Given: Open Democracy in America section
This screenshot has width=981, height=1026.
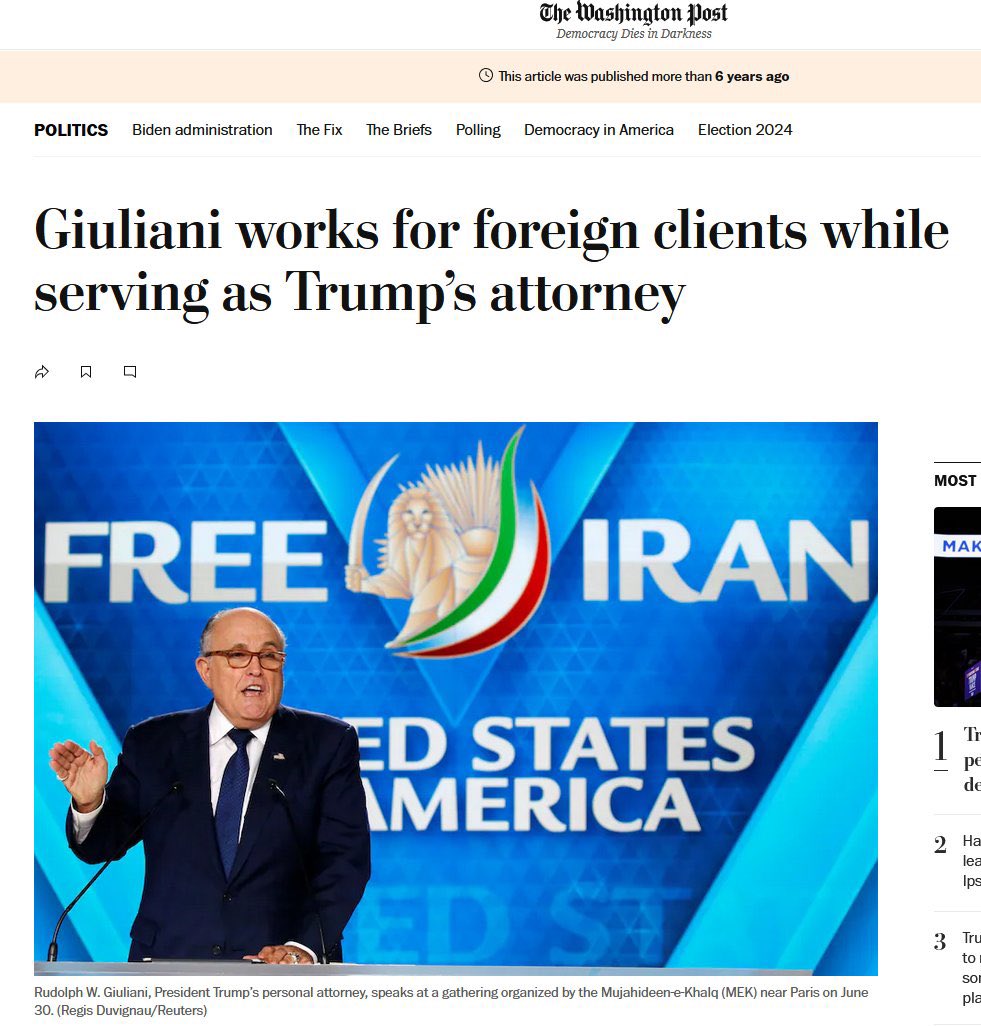Looking at the screenshot, I should point(599,130).
